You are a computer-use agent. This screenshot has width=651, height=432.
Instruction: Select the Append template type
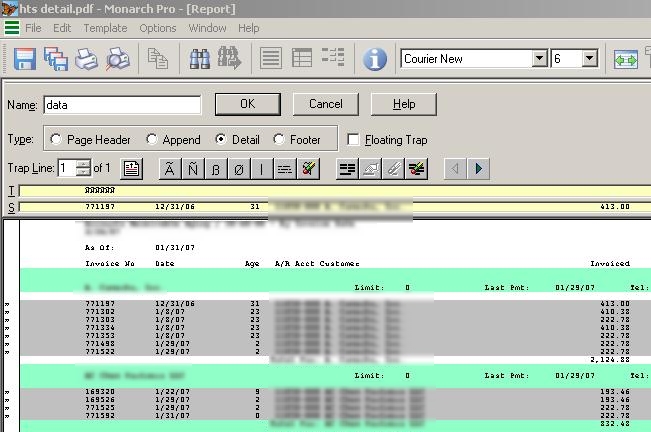click(x=152, y=140)
